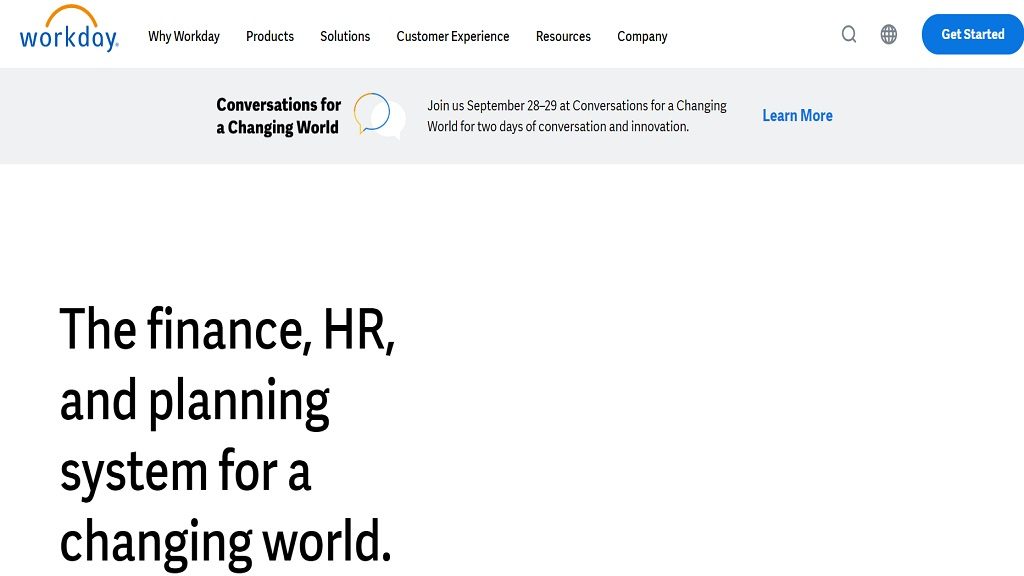Click the 'Join us September 28–29' banner text
Screen dimensions: 1024x576
click(577, 116)
